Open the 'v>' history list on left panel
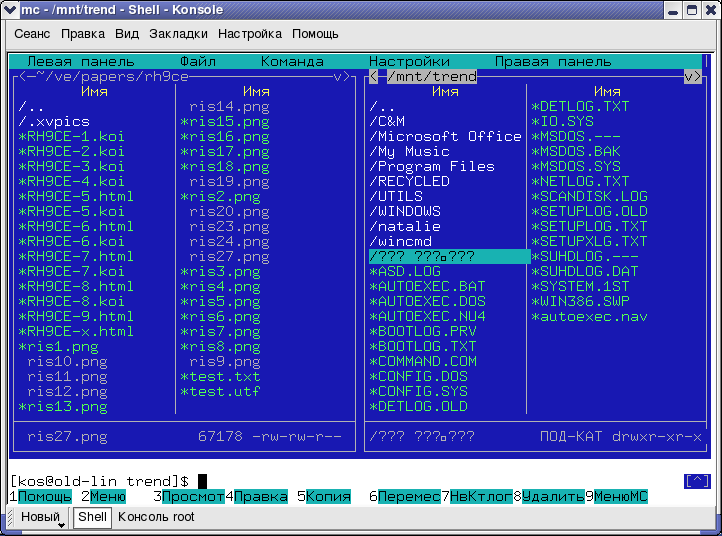Screen dimensions: 722x536 point(342,76)
